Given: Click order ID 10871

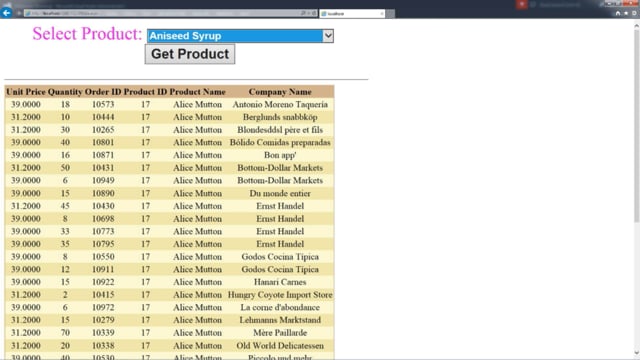Looking at the screenshot, I should point(103,155).
